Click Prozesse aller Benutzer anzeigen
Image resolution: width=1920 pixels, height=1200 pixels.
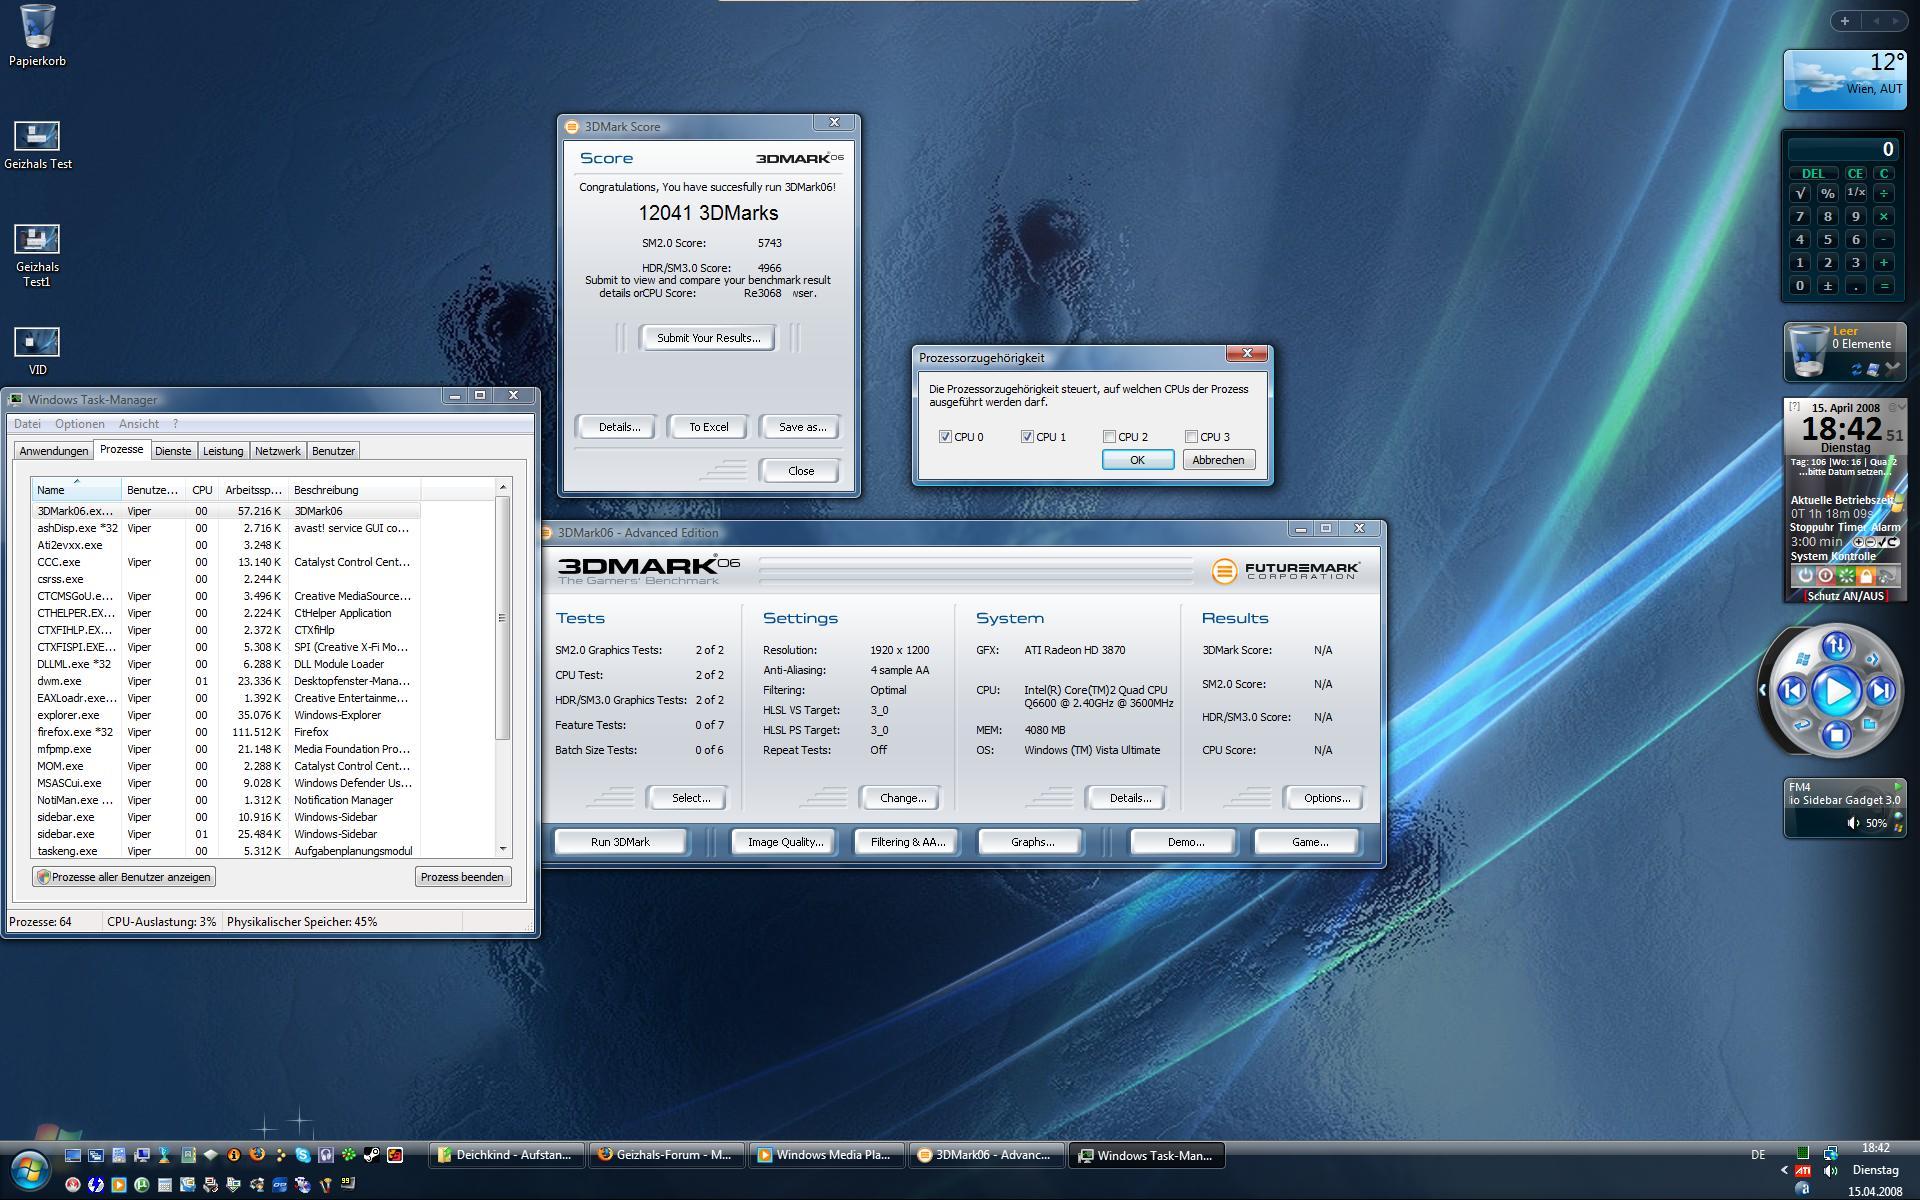coord(124,877)
